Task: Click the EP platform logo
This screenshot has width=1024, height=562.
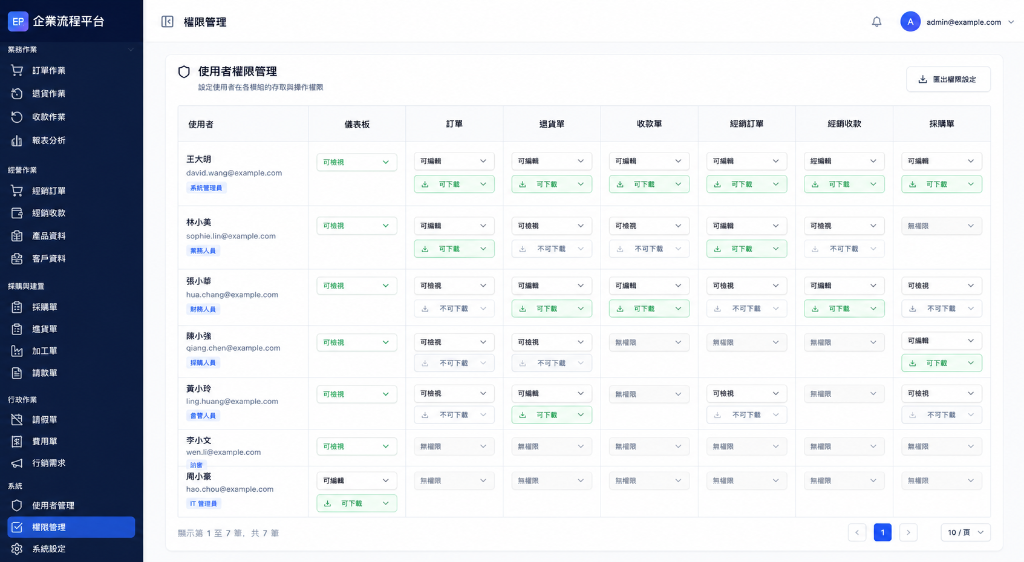Action: pos(18,22)
